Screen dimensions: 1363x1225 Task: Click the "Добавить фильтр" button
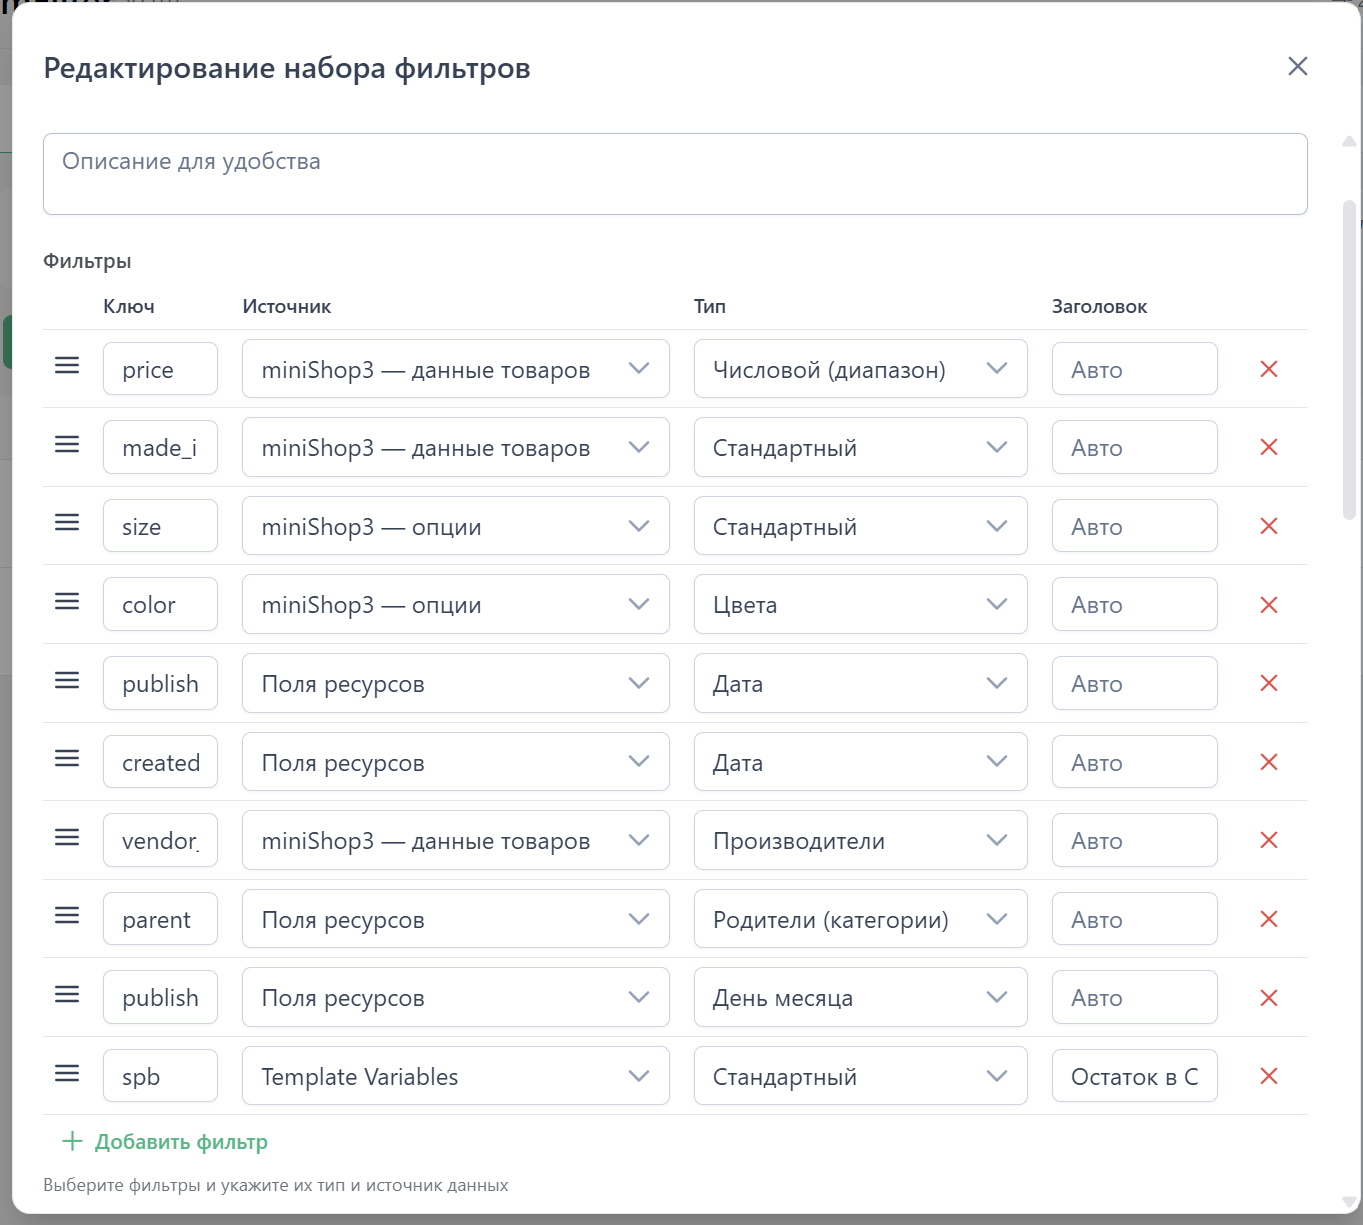166,1142
